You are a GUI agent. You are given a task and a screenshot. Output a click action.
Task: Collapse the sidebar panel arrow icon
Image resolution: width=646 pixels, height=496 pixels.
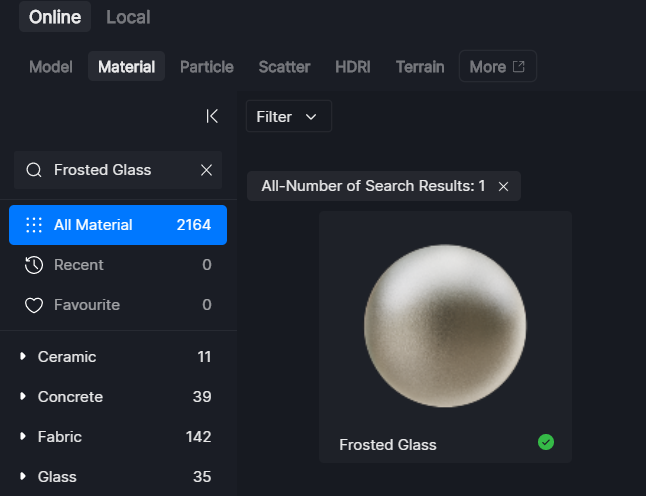212,116
